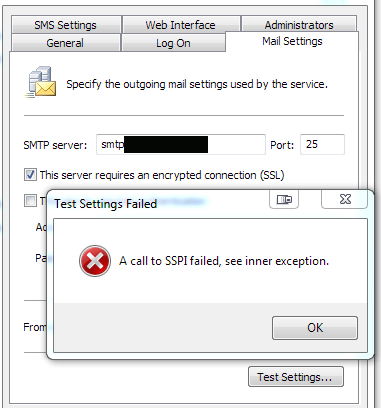The height and width of the screenshot is (408, 381).
Task: Click OK on the error dialog
Action: (x=315, y=328)
